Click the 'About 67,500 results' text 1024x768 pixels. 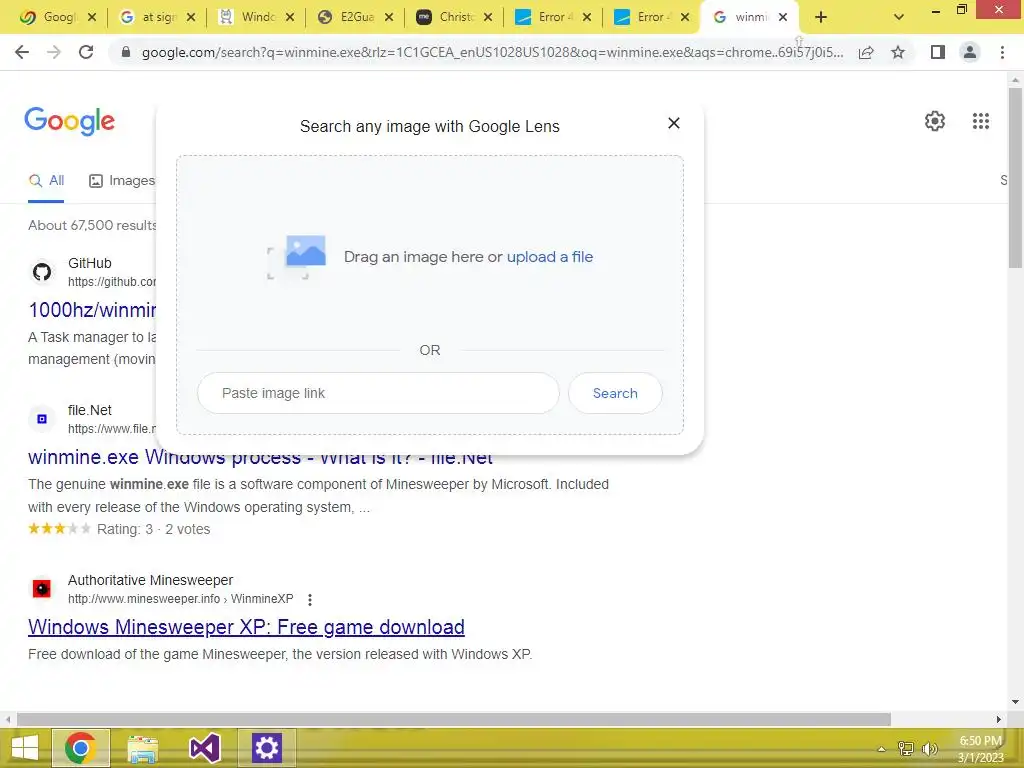tap(92, 225)
